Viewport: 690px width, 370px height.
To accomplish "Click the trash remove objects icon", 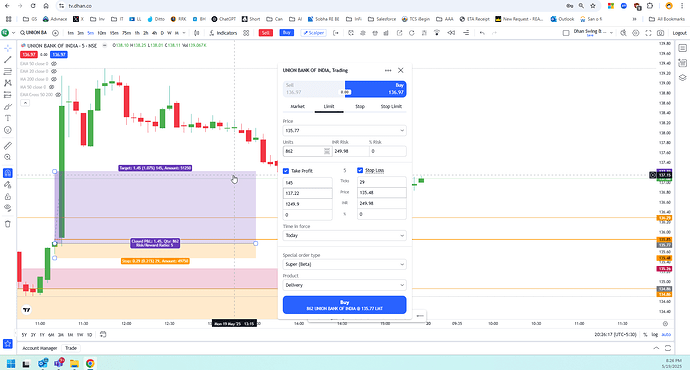I will 7,224.
